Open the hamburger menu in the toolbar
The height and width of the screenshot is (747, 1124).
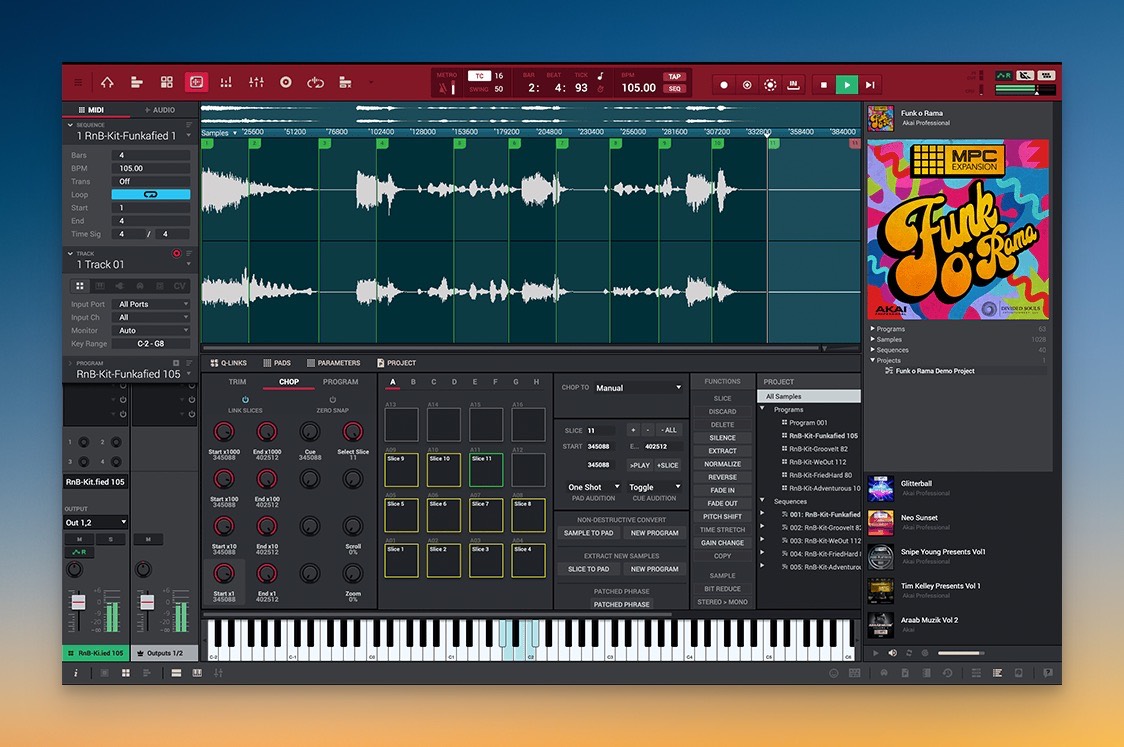[x=79, y=83]
